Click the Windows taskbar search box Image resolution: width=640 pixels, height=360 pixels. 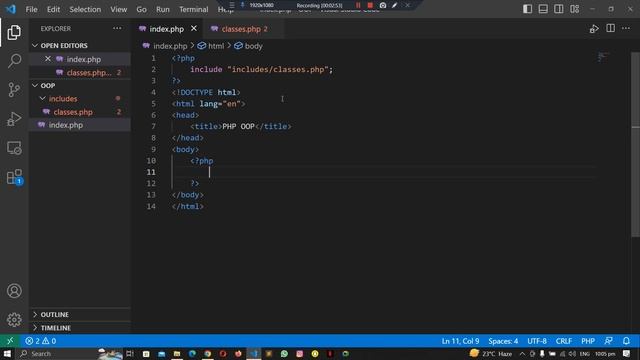point(57,353)
